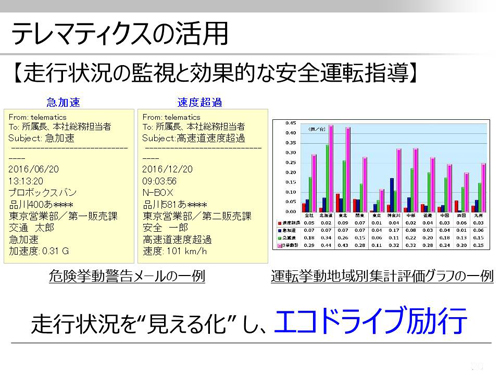Click 高速道速度超過 line above the speed value
Viewport: 500px width, 375px height.
point(177,239)
